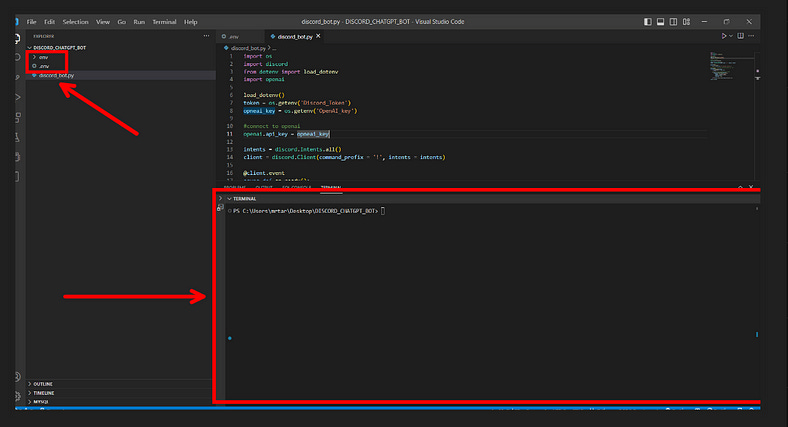Close the bottom panel with X icon
Screen dimensions: 788x427
tap(751, 187)
